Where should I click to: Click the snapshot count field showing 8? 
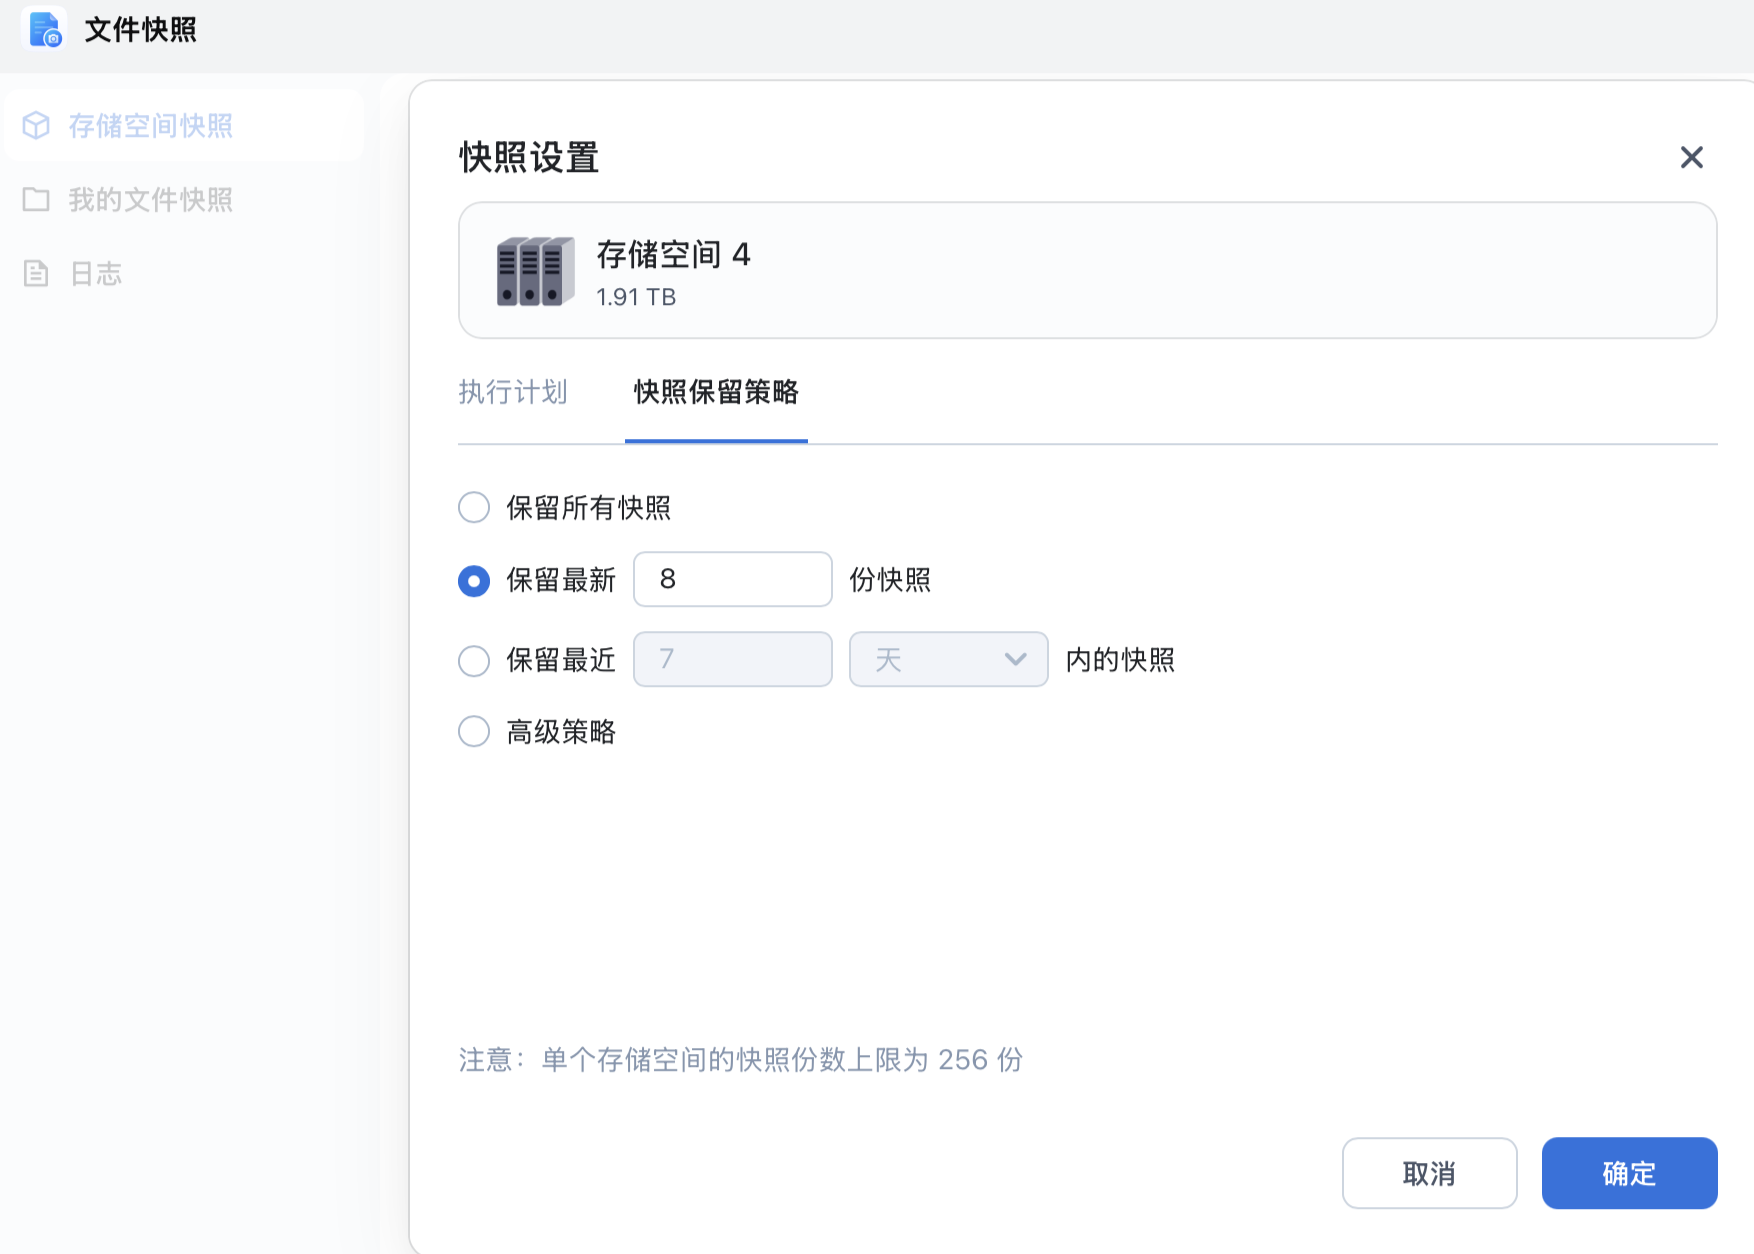tap(732, 579)
